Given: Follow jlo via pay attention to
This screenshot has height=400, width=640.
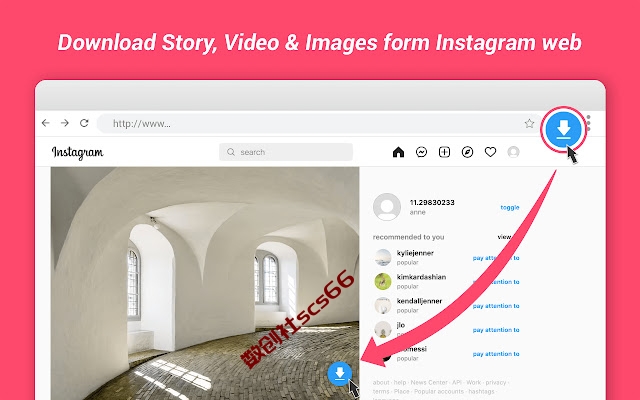Looking at the screenshot, I should coord(496,330).
